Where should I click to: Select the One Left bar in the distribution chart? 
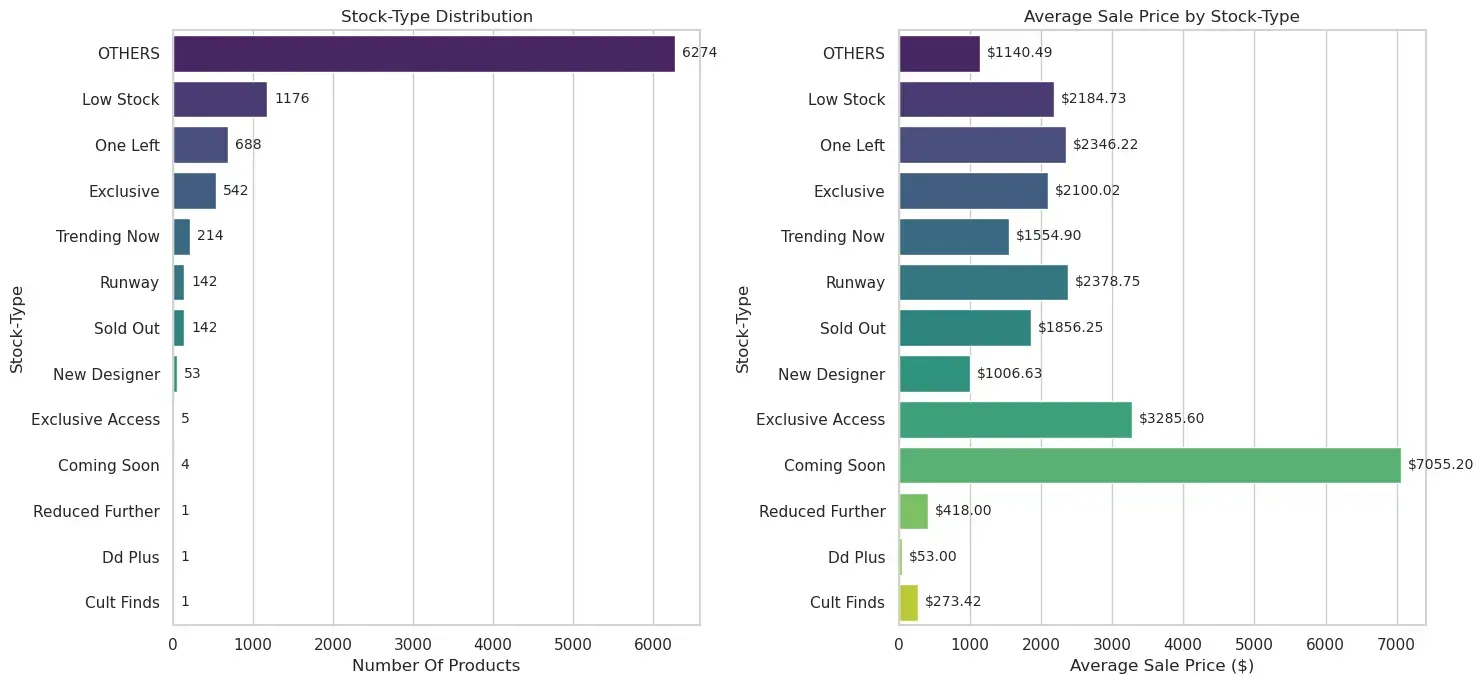(x=201, y=145)
